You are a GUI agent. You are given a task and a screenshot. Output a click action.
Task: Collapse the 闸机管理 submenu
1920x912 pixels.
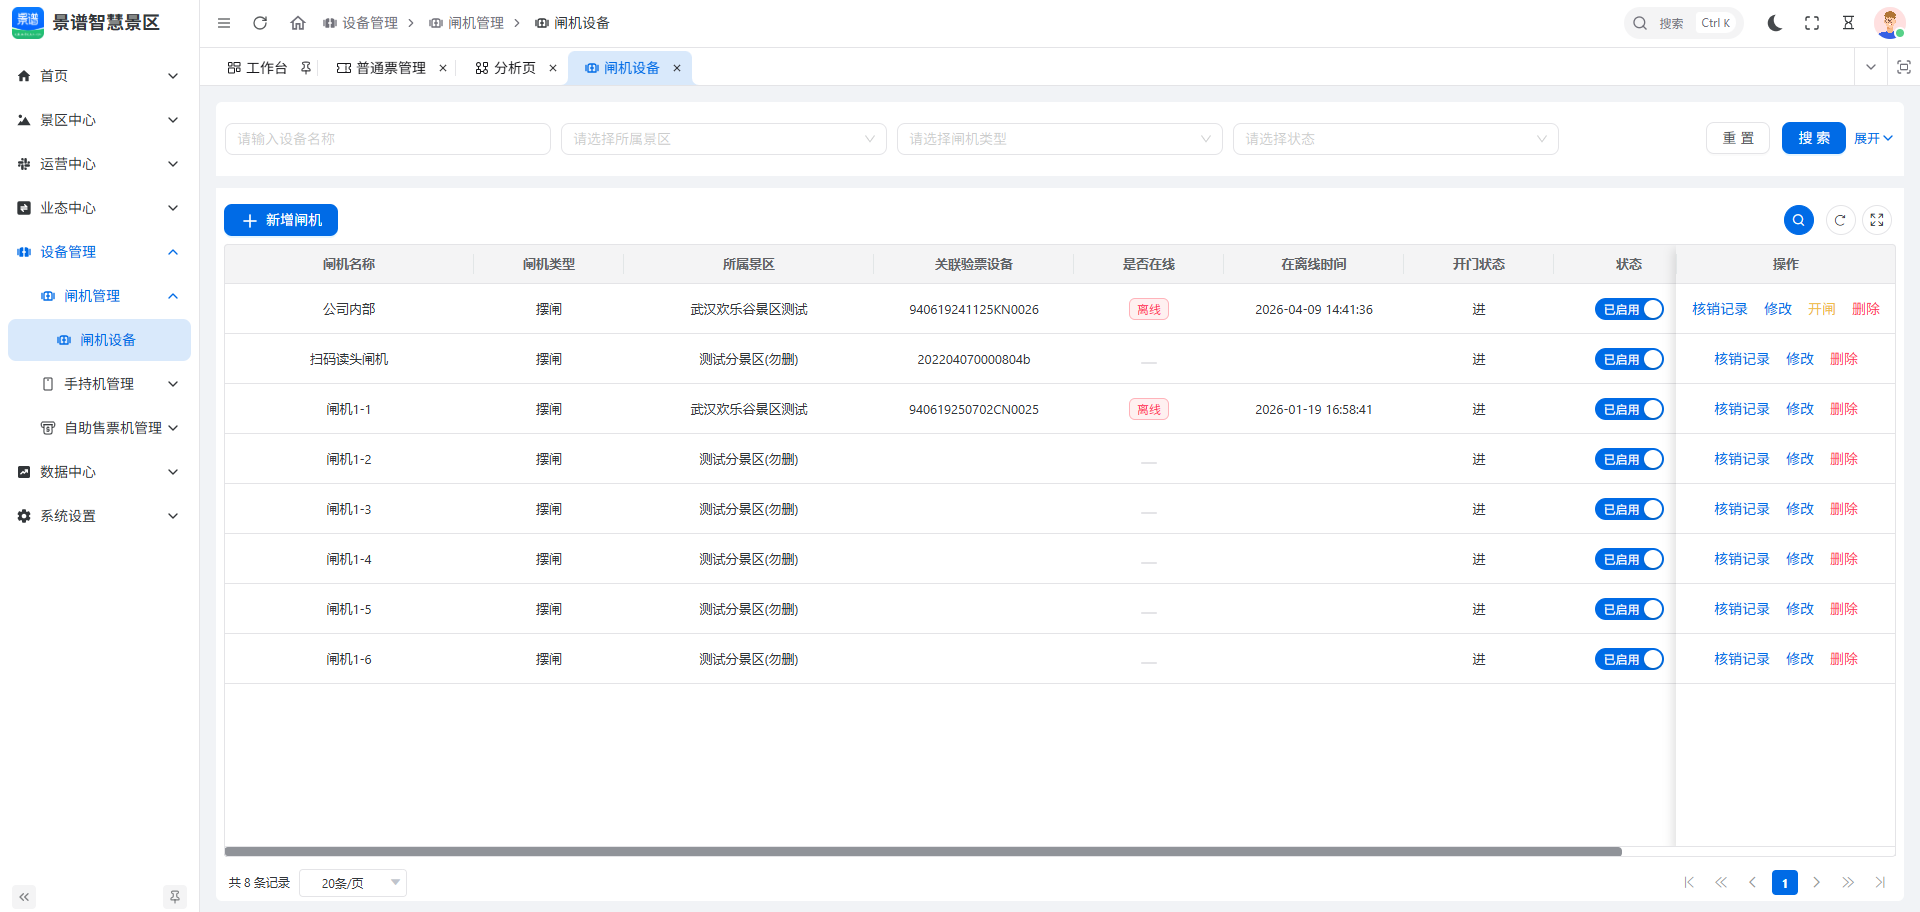pyautogui.click(x=99, y=296)
